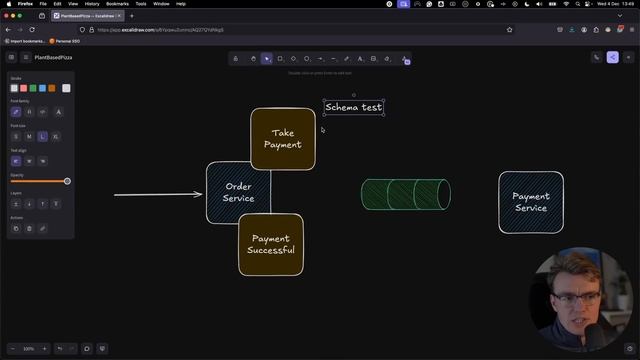Open the Share collaboration button
This screenshot has height=360, width=640.
(x=613, y=58)
